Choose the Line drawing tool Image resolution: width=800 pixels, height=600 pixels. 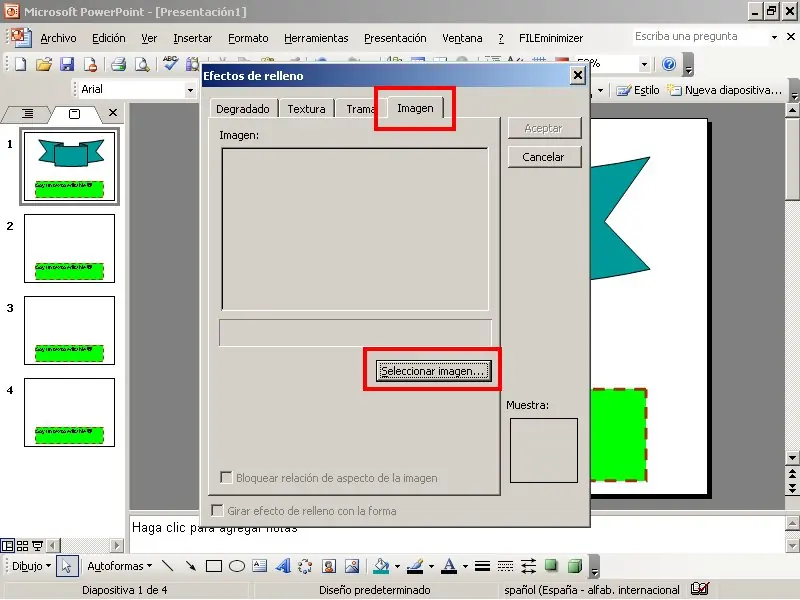(167, 566)
